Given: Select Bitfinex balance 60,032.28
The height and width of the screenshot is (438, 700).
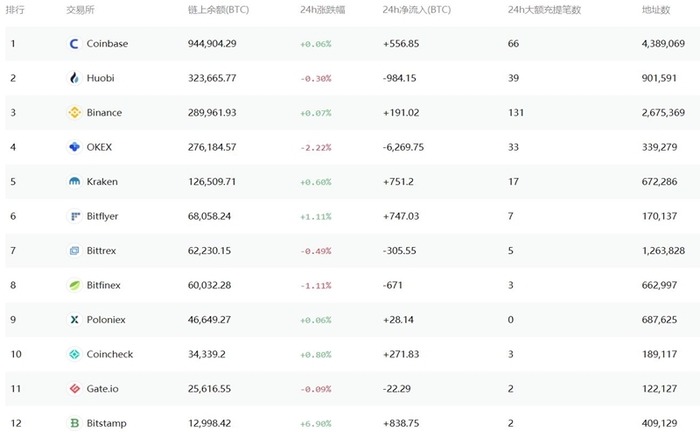Looking at the screenshot, I should [209, 285].
